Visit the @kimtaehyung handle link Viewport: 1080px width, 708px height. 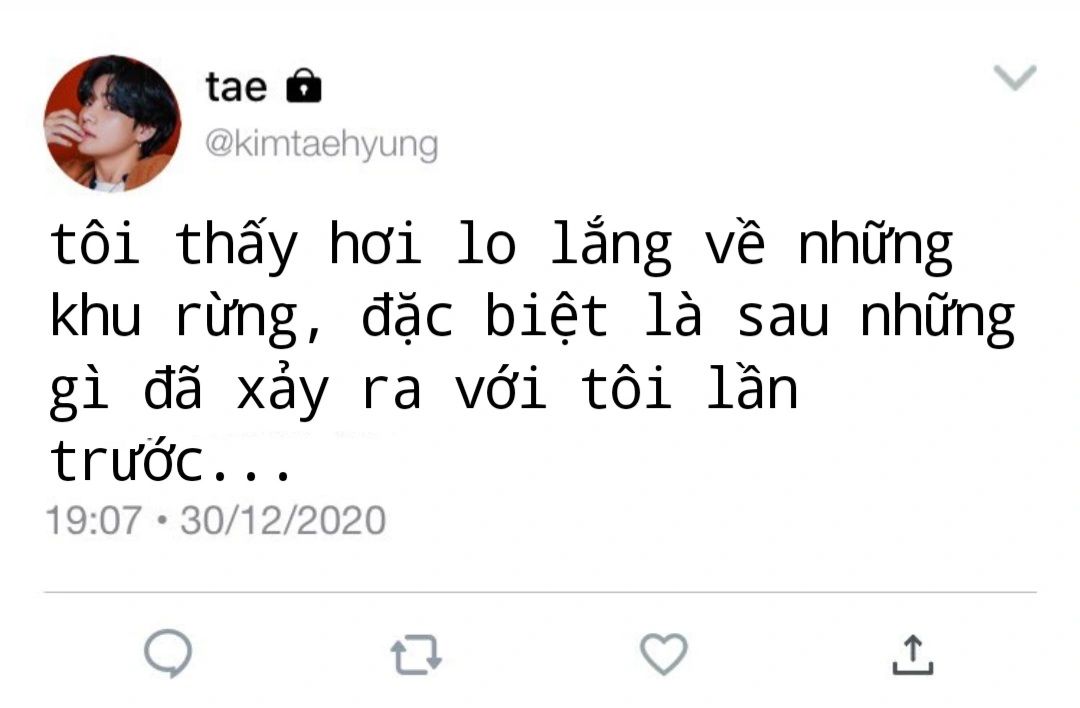(x=322, y=145)
